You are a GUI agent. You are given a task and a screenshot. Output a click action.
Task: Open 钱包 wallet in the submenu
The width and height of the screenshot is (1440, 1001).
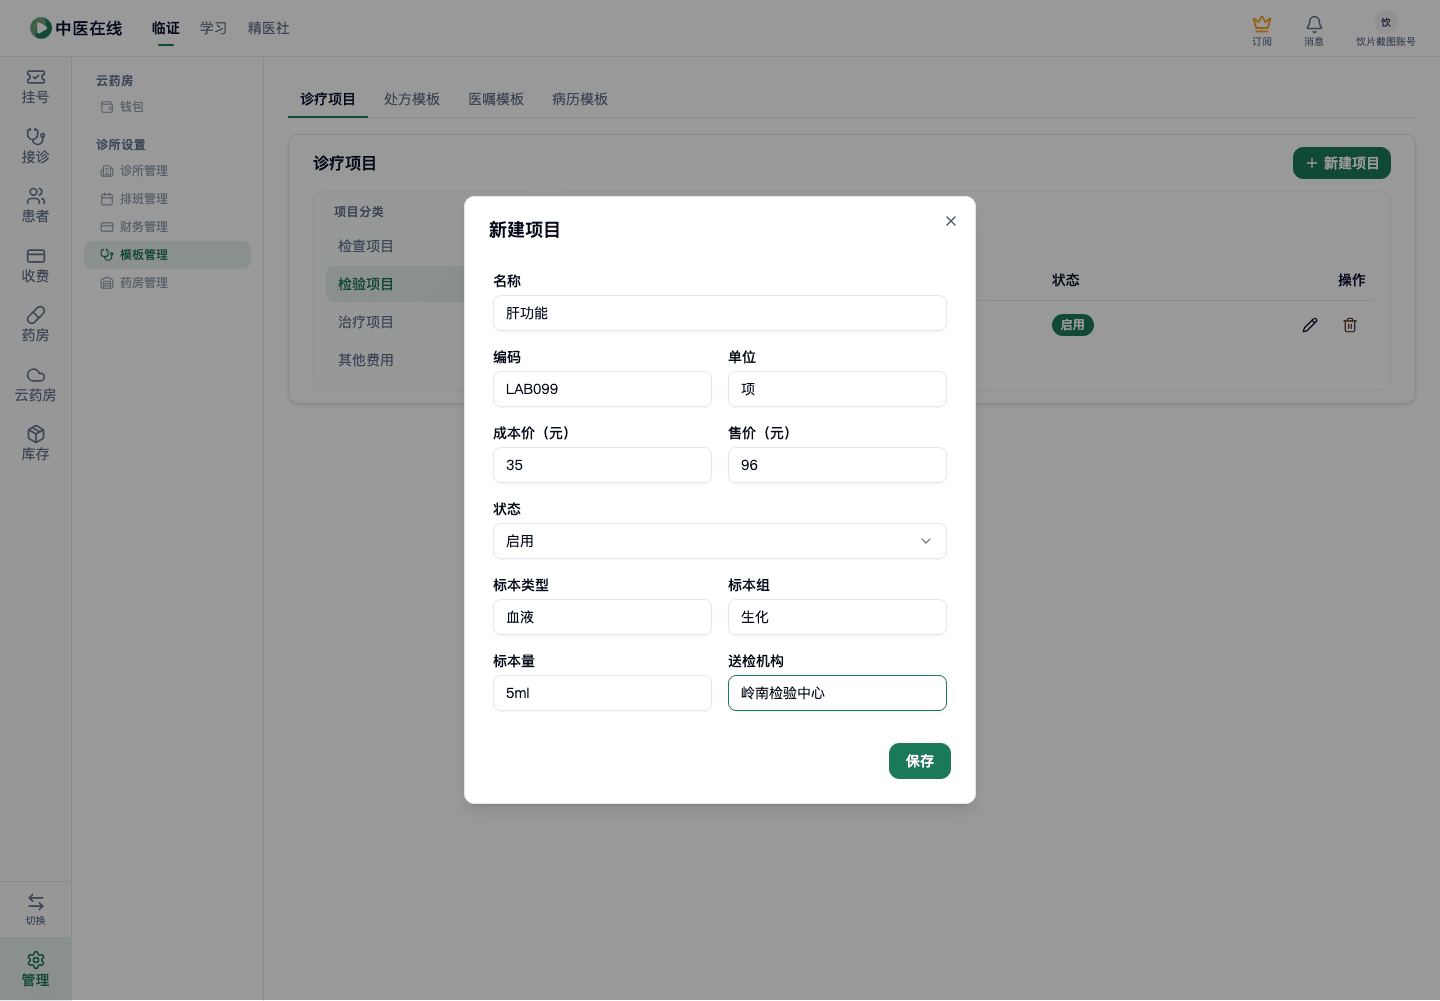(166, 107)
